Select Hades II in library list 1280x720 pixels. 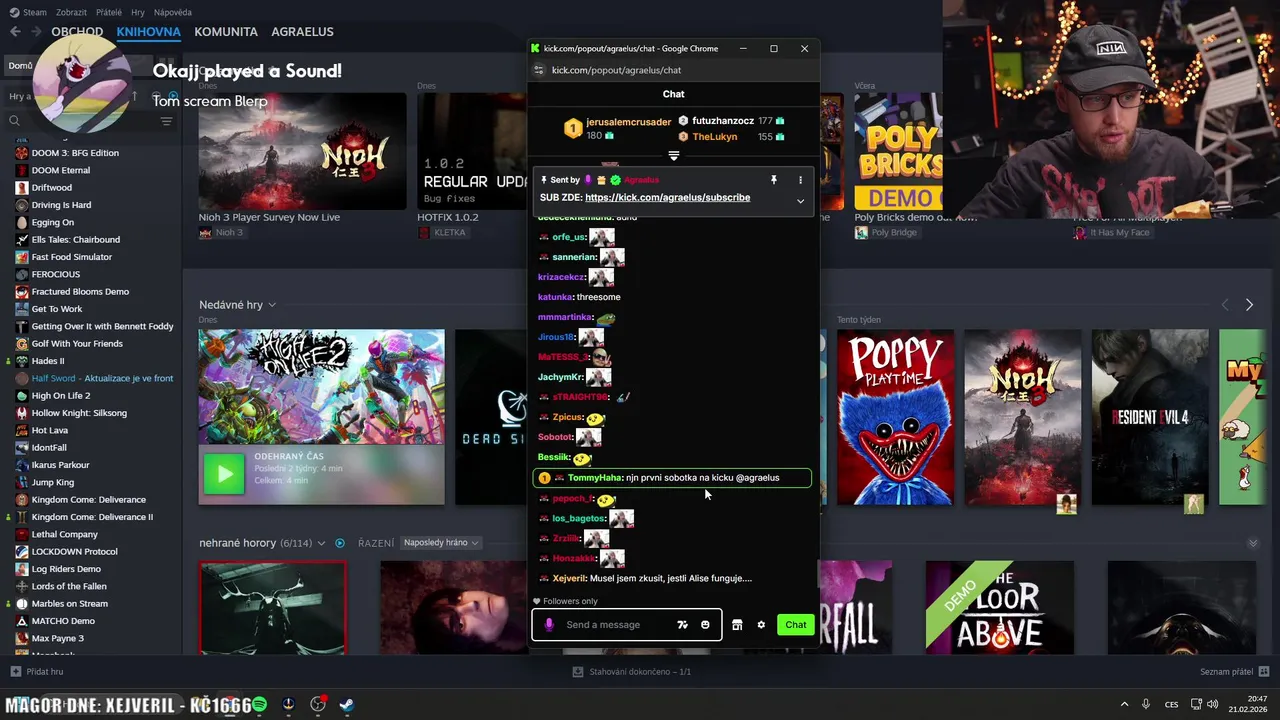click(48, 361)
